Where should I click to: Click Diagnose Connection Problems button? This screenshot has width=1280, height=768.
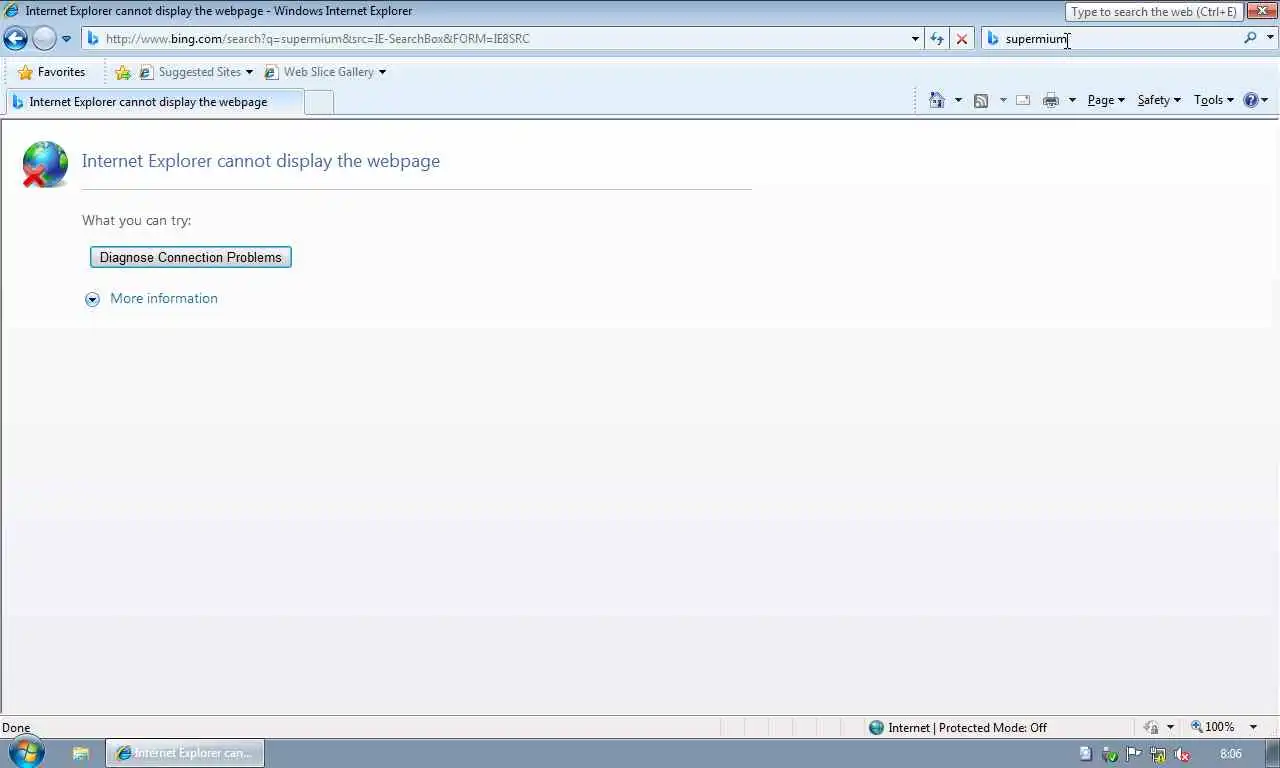(191, 257)
